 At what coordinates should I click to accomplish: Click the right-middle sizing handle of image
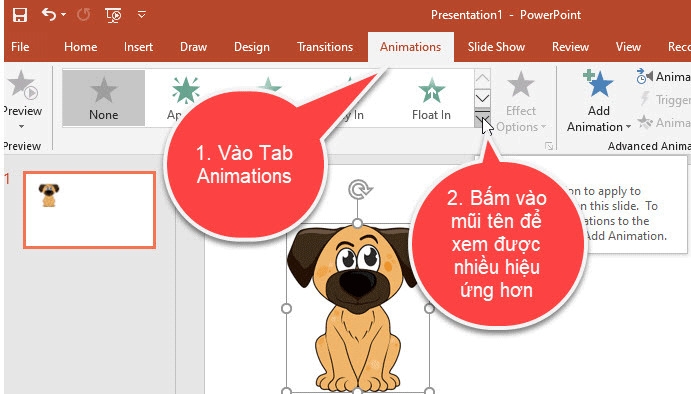click(430, 308)
